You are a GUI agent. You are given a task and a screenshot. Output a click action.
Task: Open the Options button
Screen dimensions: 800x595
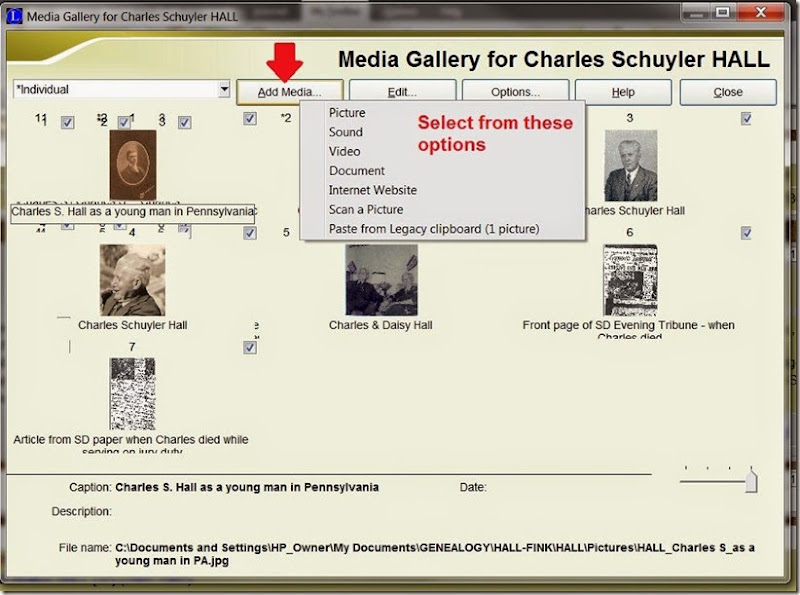pos(515,92)
